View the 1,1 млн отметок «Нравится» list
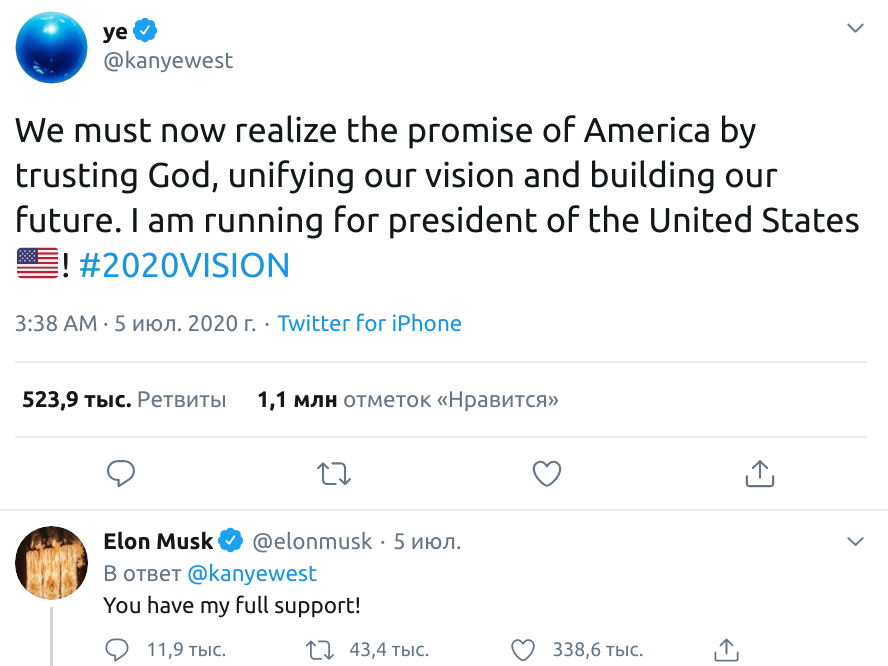This screenshot has height=666, width=888. pyautogui.click(x=408, y=400)
